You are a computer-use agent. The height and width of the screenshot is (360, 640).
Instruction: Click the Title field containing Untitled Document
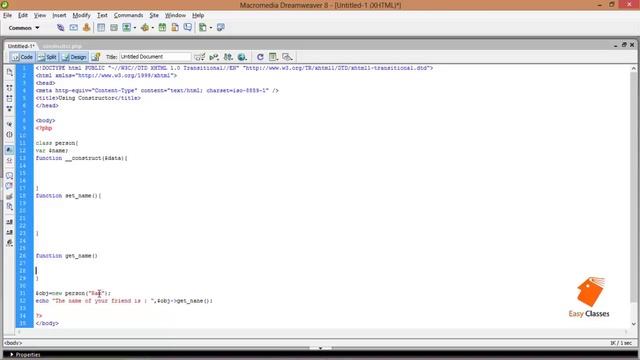coord(155,57)
